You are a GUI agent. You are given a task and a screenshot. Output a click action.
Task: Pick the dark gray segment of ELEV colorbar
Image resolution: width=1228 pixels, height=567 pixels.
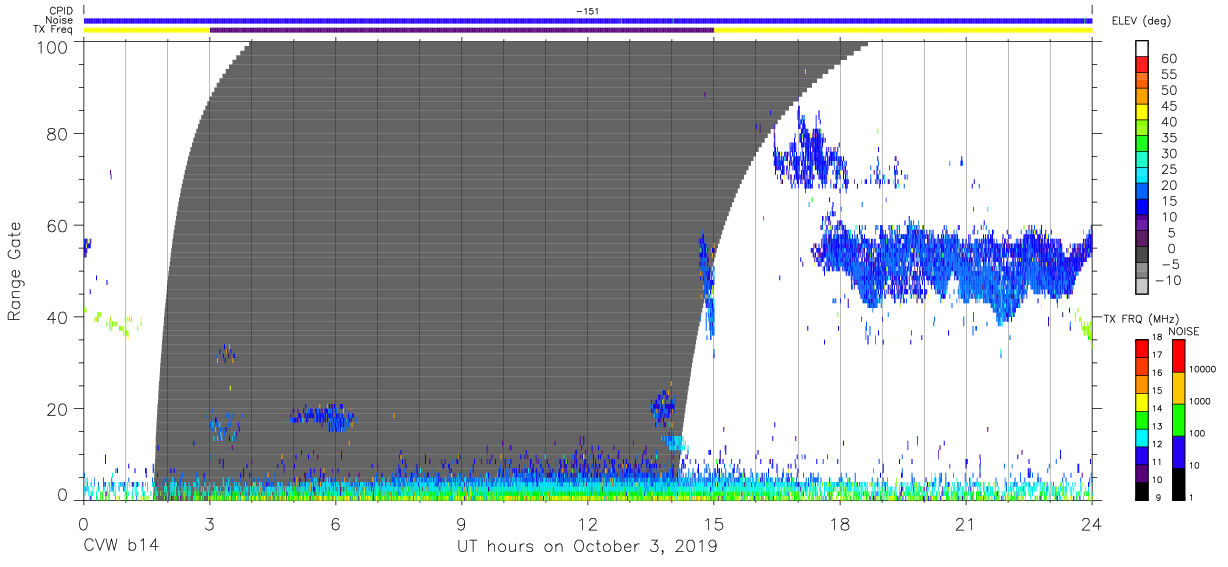(1144, 255)
